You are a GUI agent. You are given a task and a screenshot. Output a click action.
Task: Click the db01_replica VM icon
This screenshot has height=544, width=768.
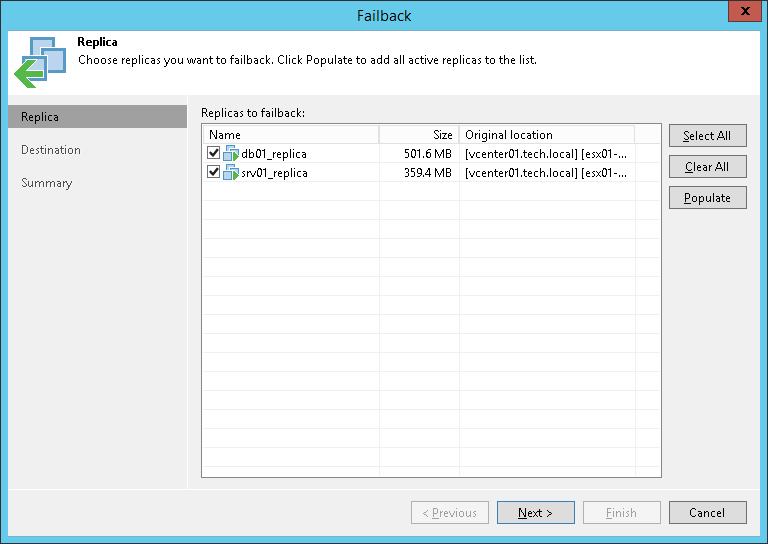[x=231, y=154]
